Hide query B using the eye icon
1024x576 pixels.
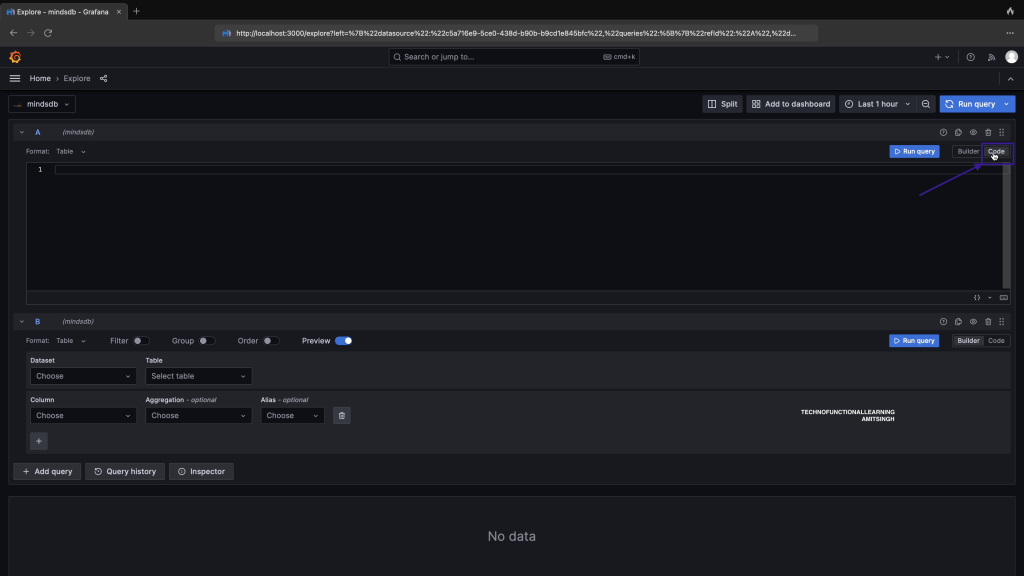pyautogui.click(x=973, y=322)
